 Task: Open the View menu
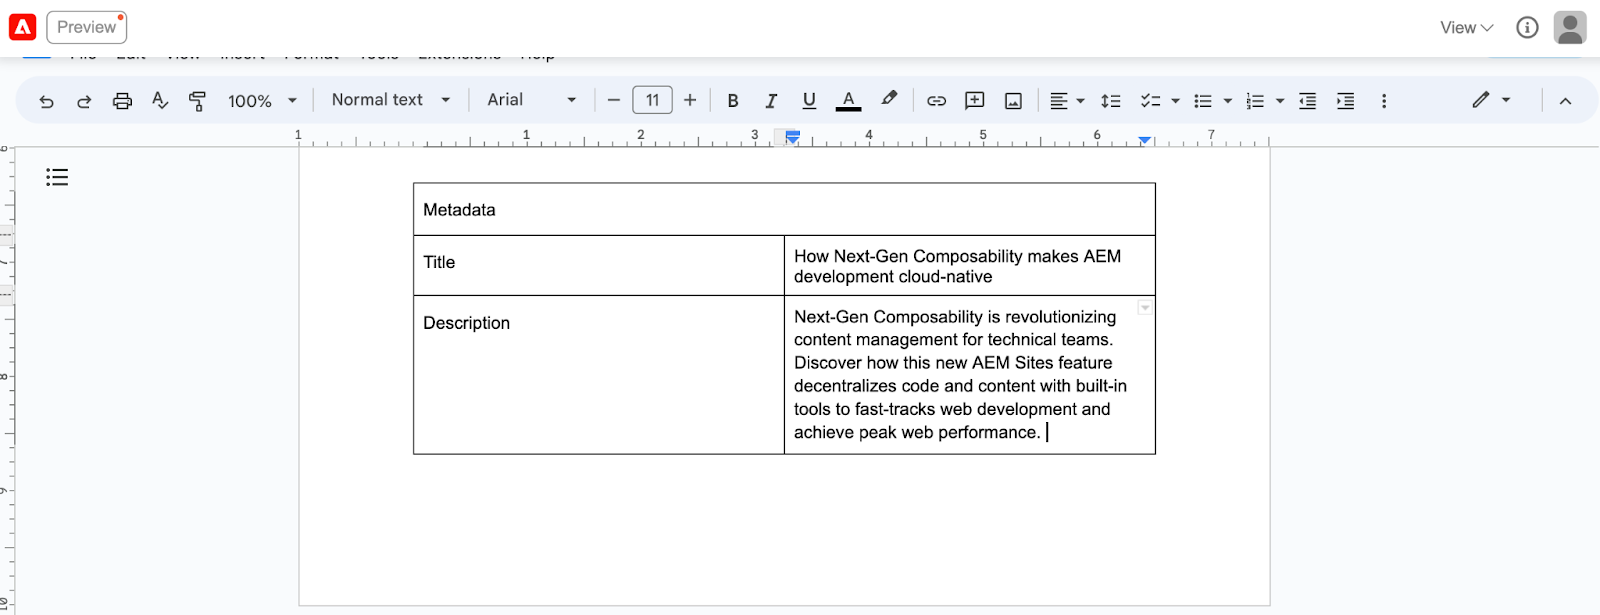pos(1466,28)
